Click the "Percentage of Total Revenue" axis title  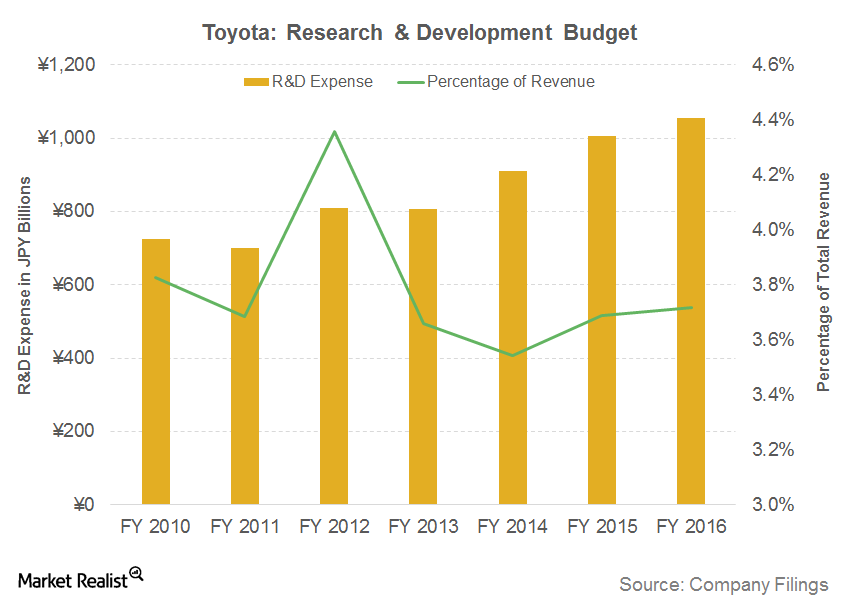823,281
